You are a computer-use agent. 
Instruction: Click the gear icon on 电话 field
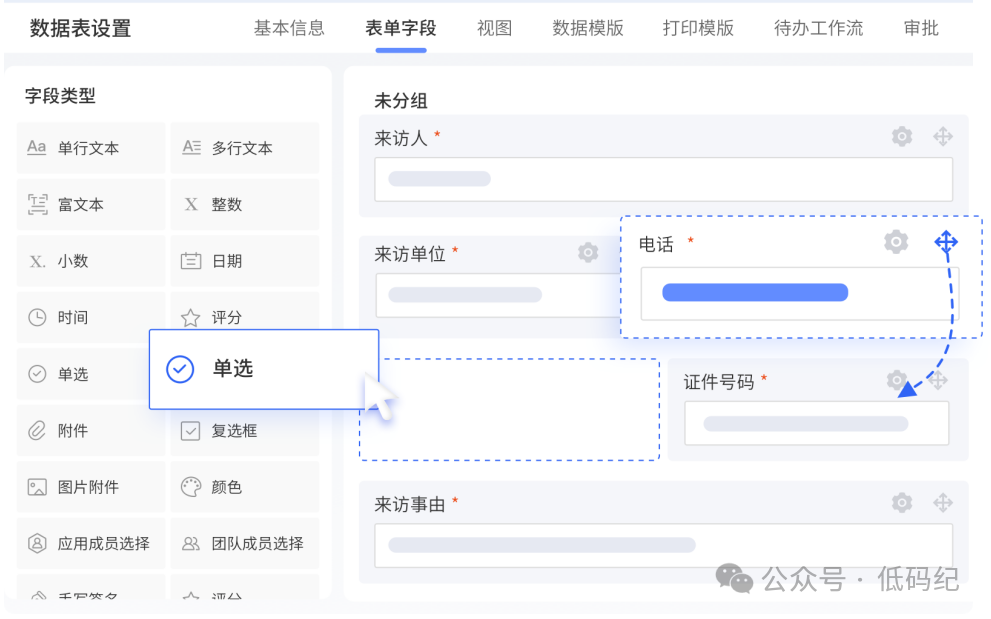pos(896,242)
